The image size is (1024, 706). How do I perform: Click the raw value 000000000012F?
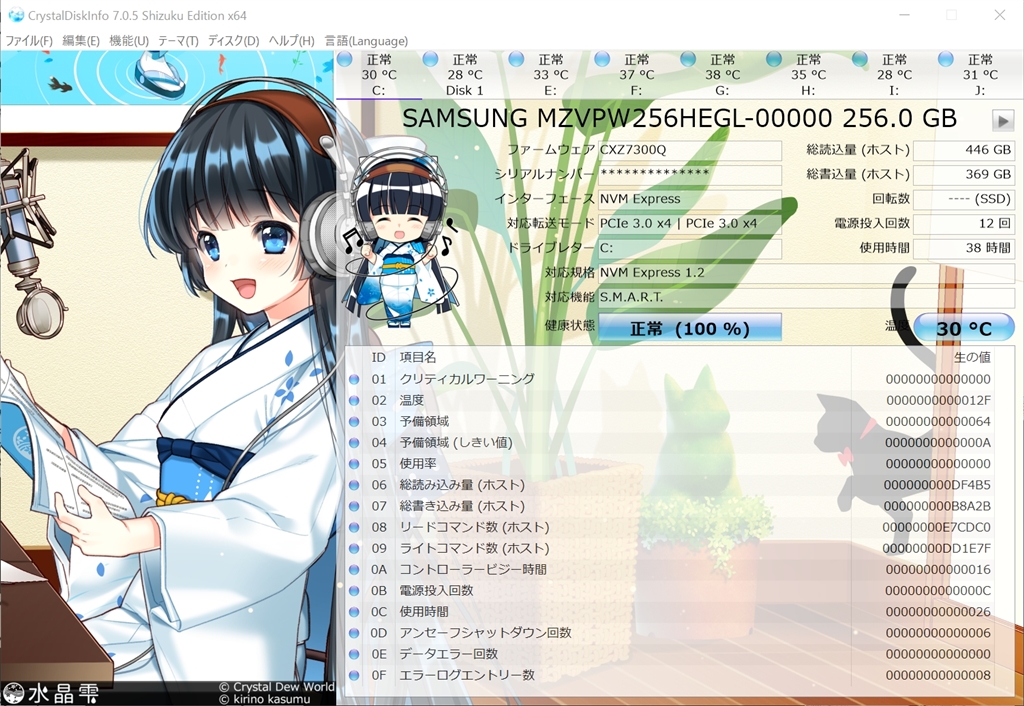tap(938, 400)
